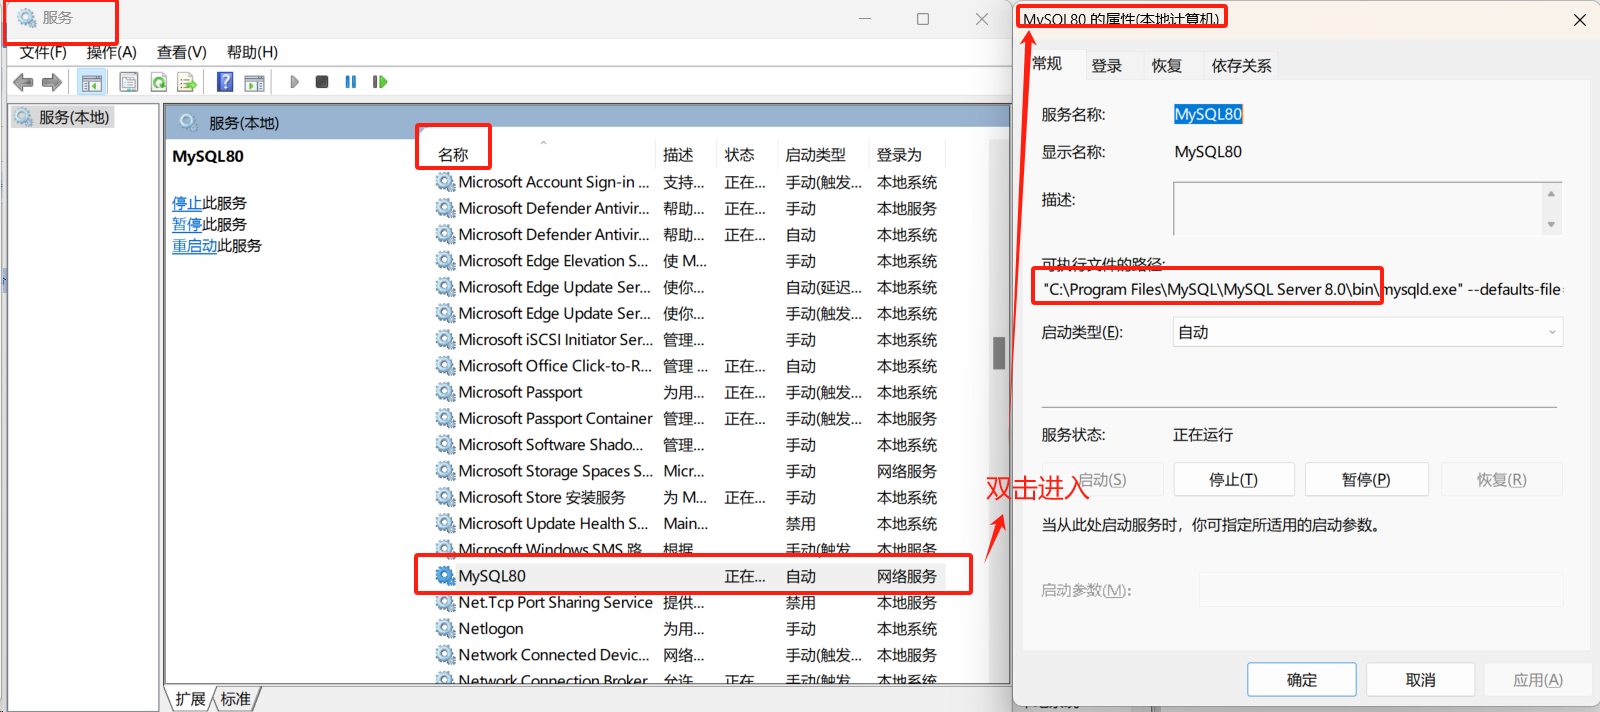Viewport: 1600px width, 712px height.
Task: Click the 描述 box scroll-down arrow
Action: coord(1551,224)
